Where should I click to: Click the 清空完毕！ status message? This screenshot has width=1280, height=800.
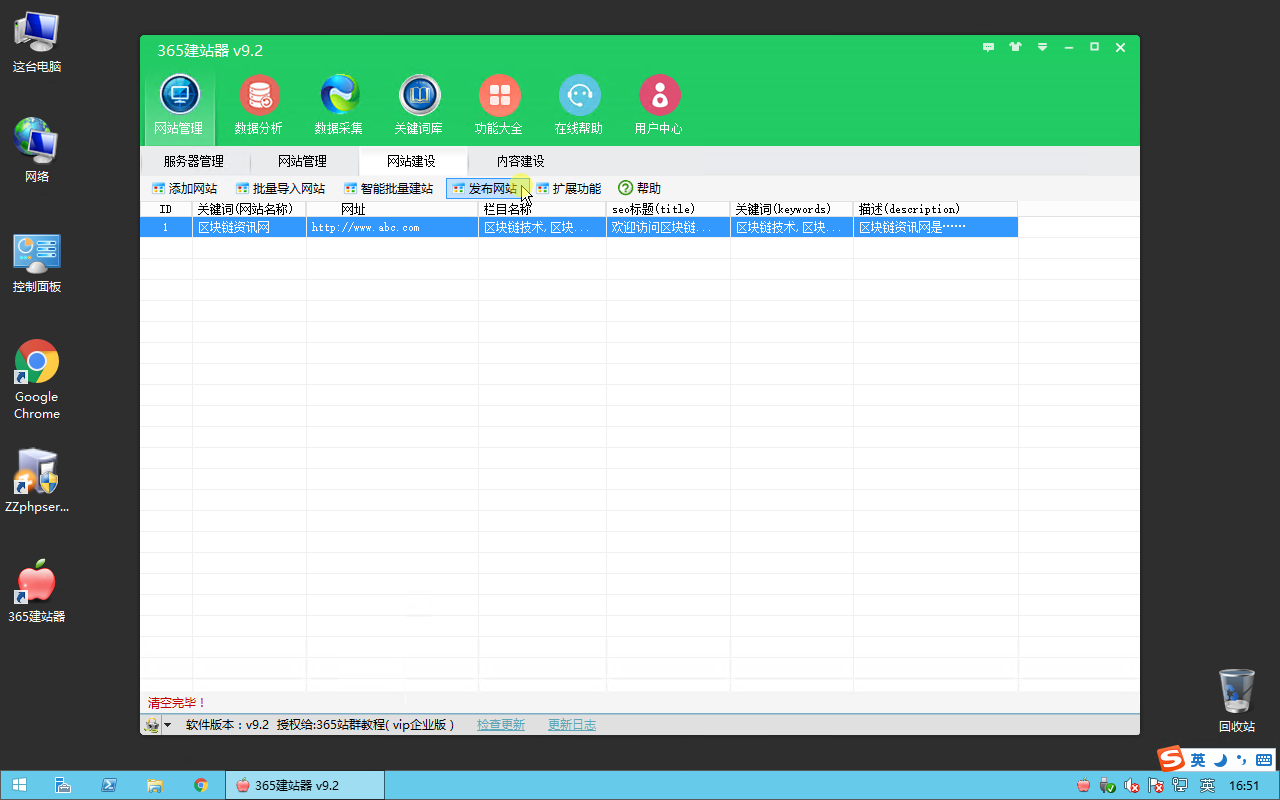click(x=177, y=703)
